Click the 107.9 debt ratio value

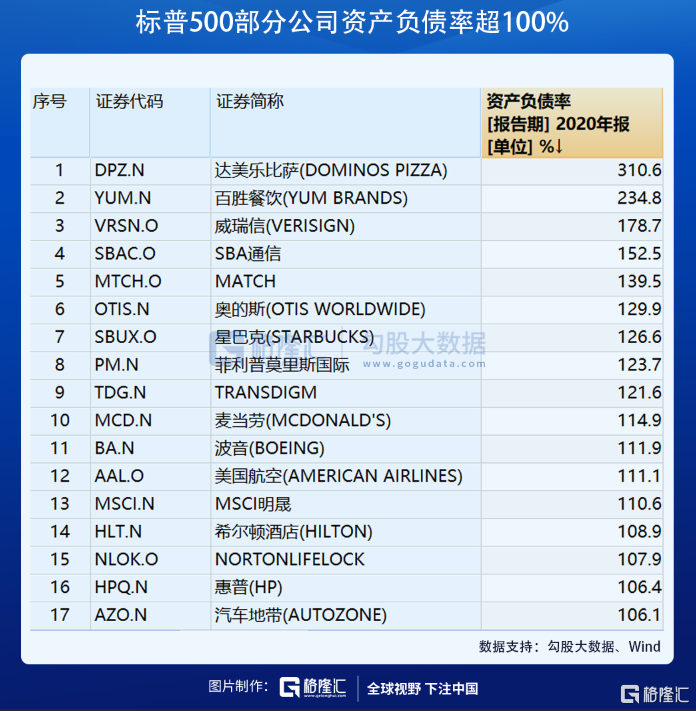tap(639, 560)
